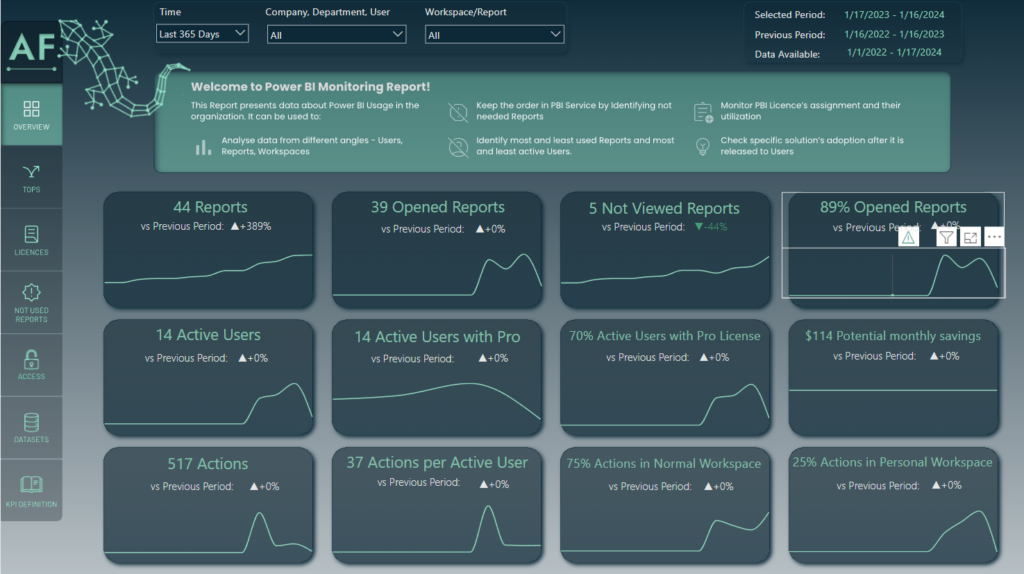Image resolution: width=1024 pixels, height=574 pixels.
Task: Click the 517 Actions sparkline chart
Action: 208,532
